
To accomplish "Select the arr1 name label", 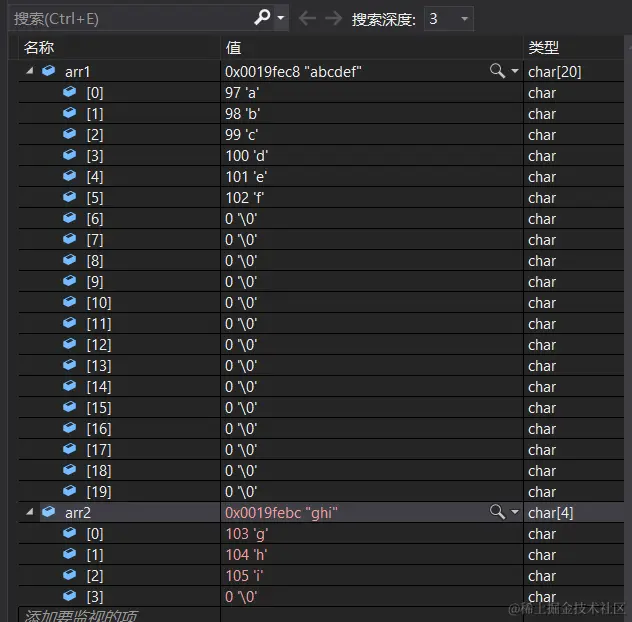I will [77, 72].
